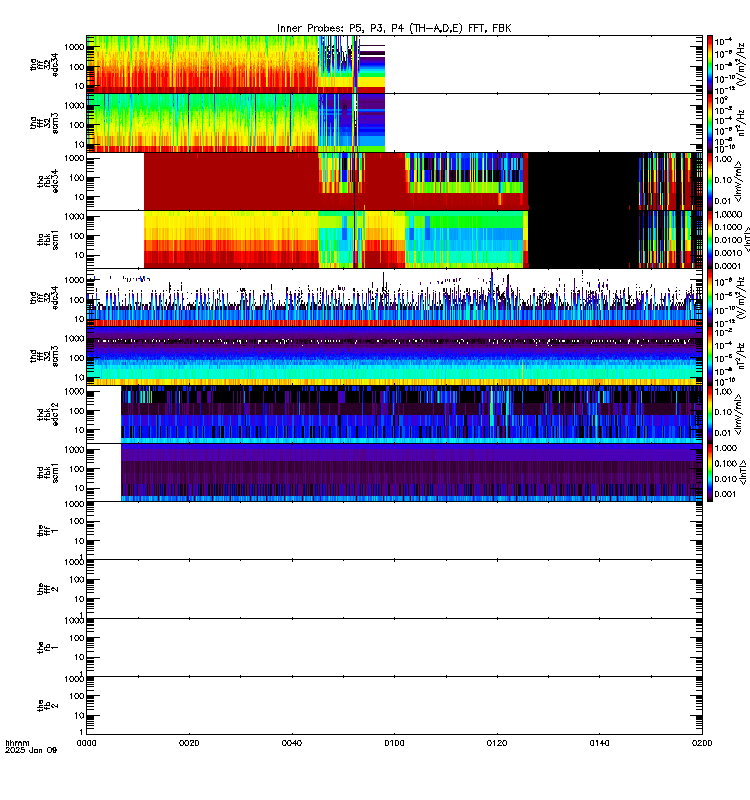Click the "0140" time axis label
Image resolution: width=750 pixels, height=800 pixels.
click(599, 743)
